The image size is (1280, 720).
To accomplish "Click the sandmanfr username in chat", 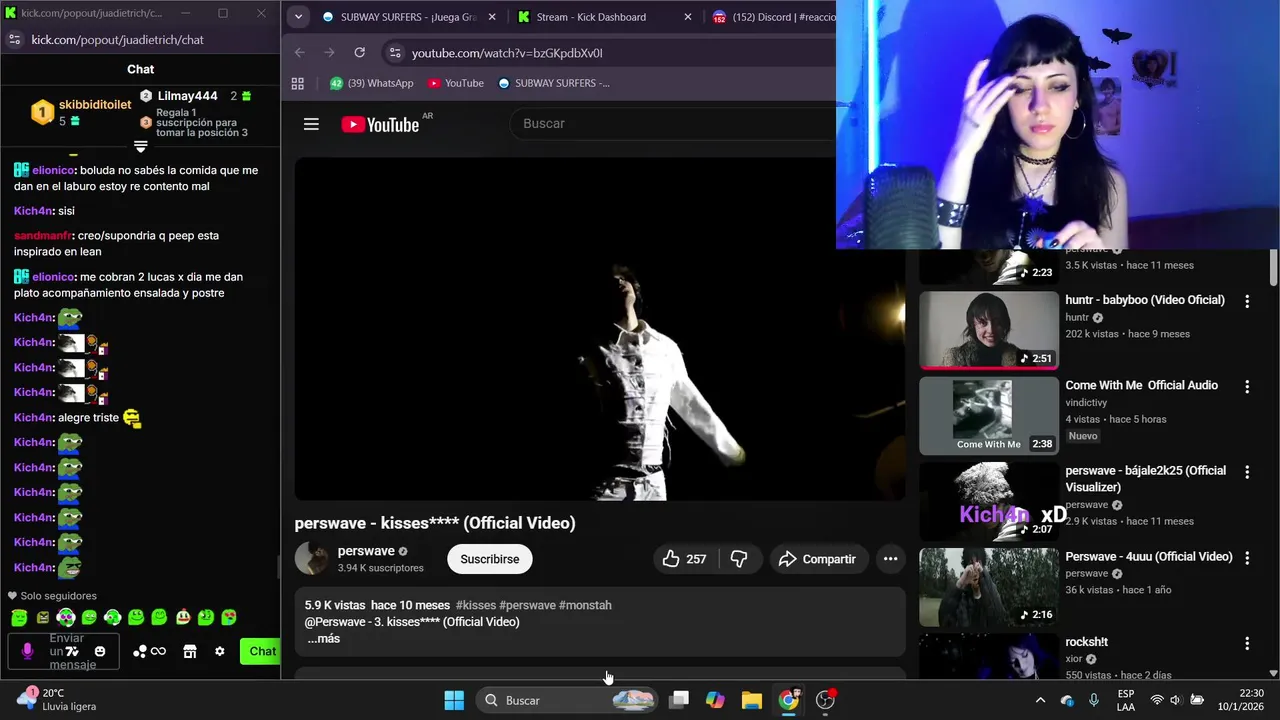I will pos(43,236).
